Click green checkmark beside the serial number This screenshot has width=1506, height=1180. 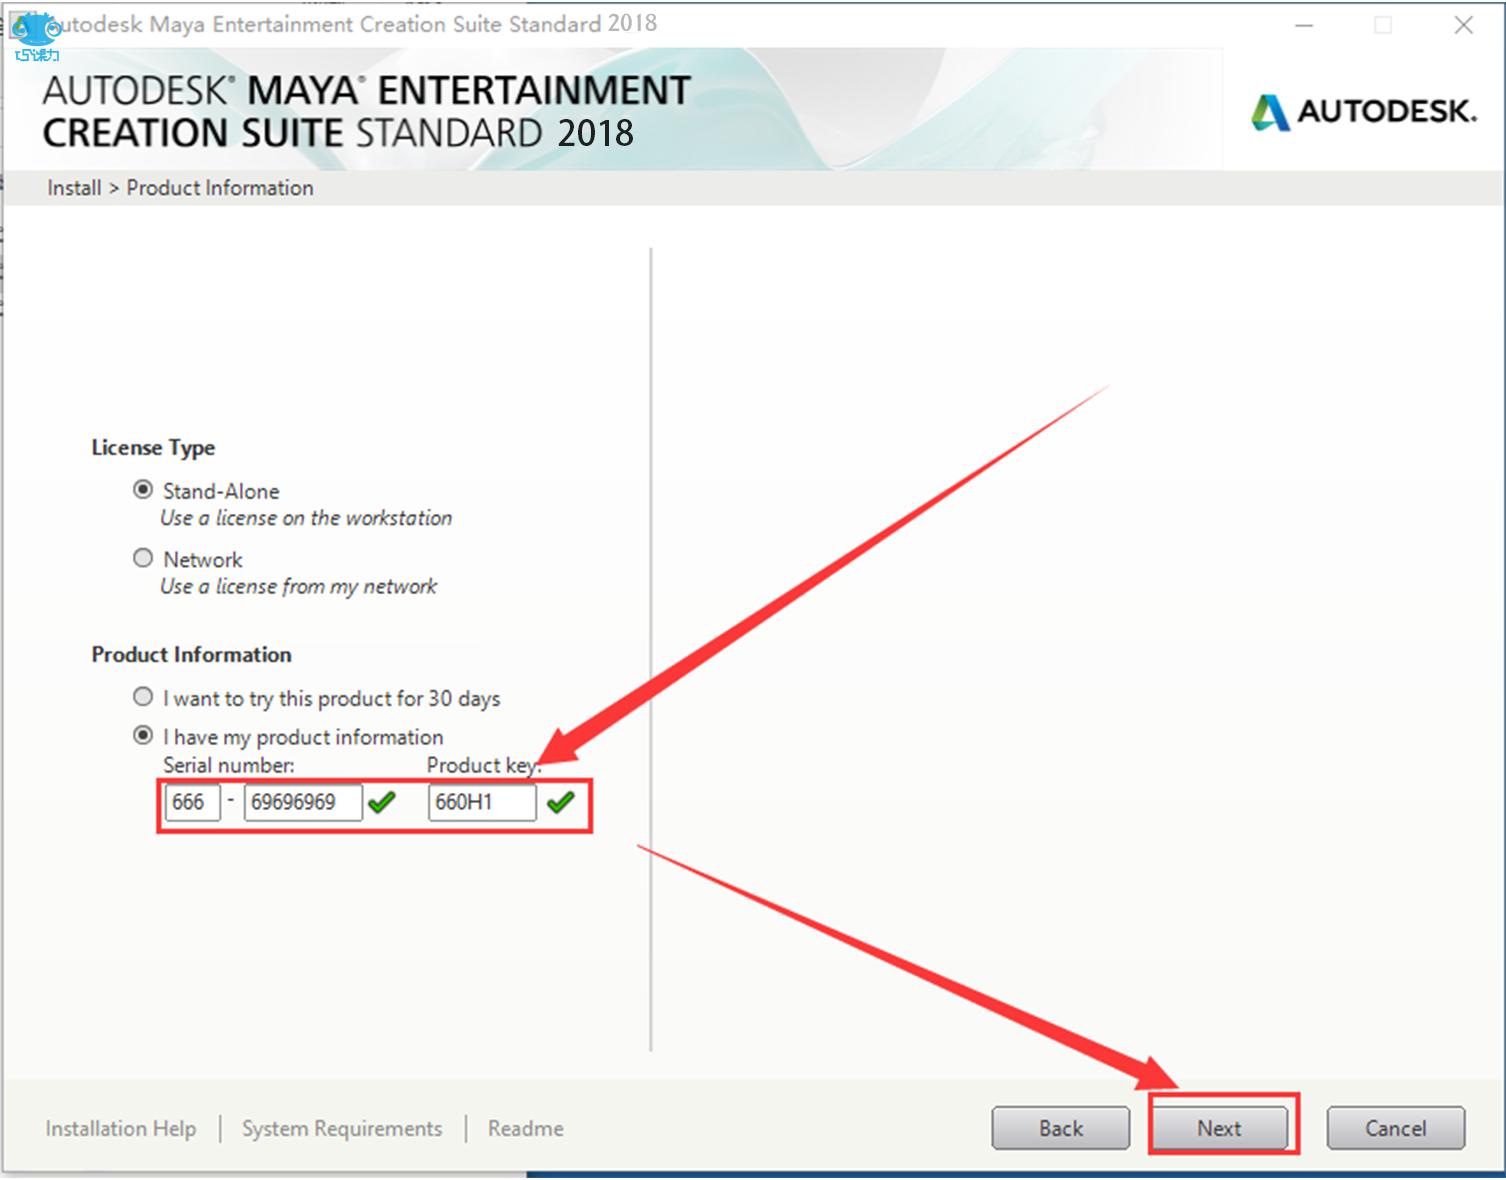pyautogui.click(x=382, y=802)
